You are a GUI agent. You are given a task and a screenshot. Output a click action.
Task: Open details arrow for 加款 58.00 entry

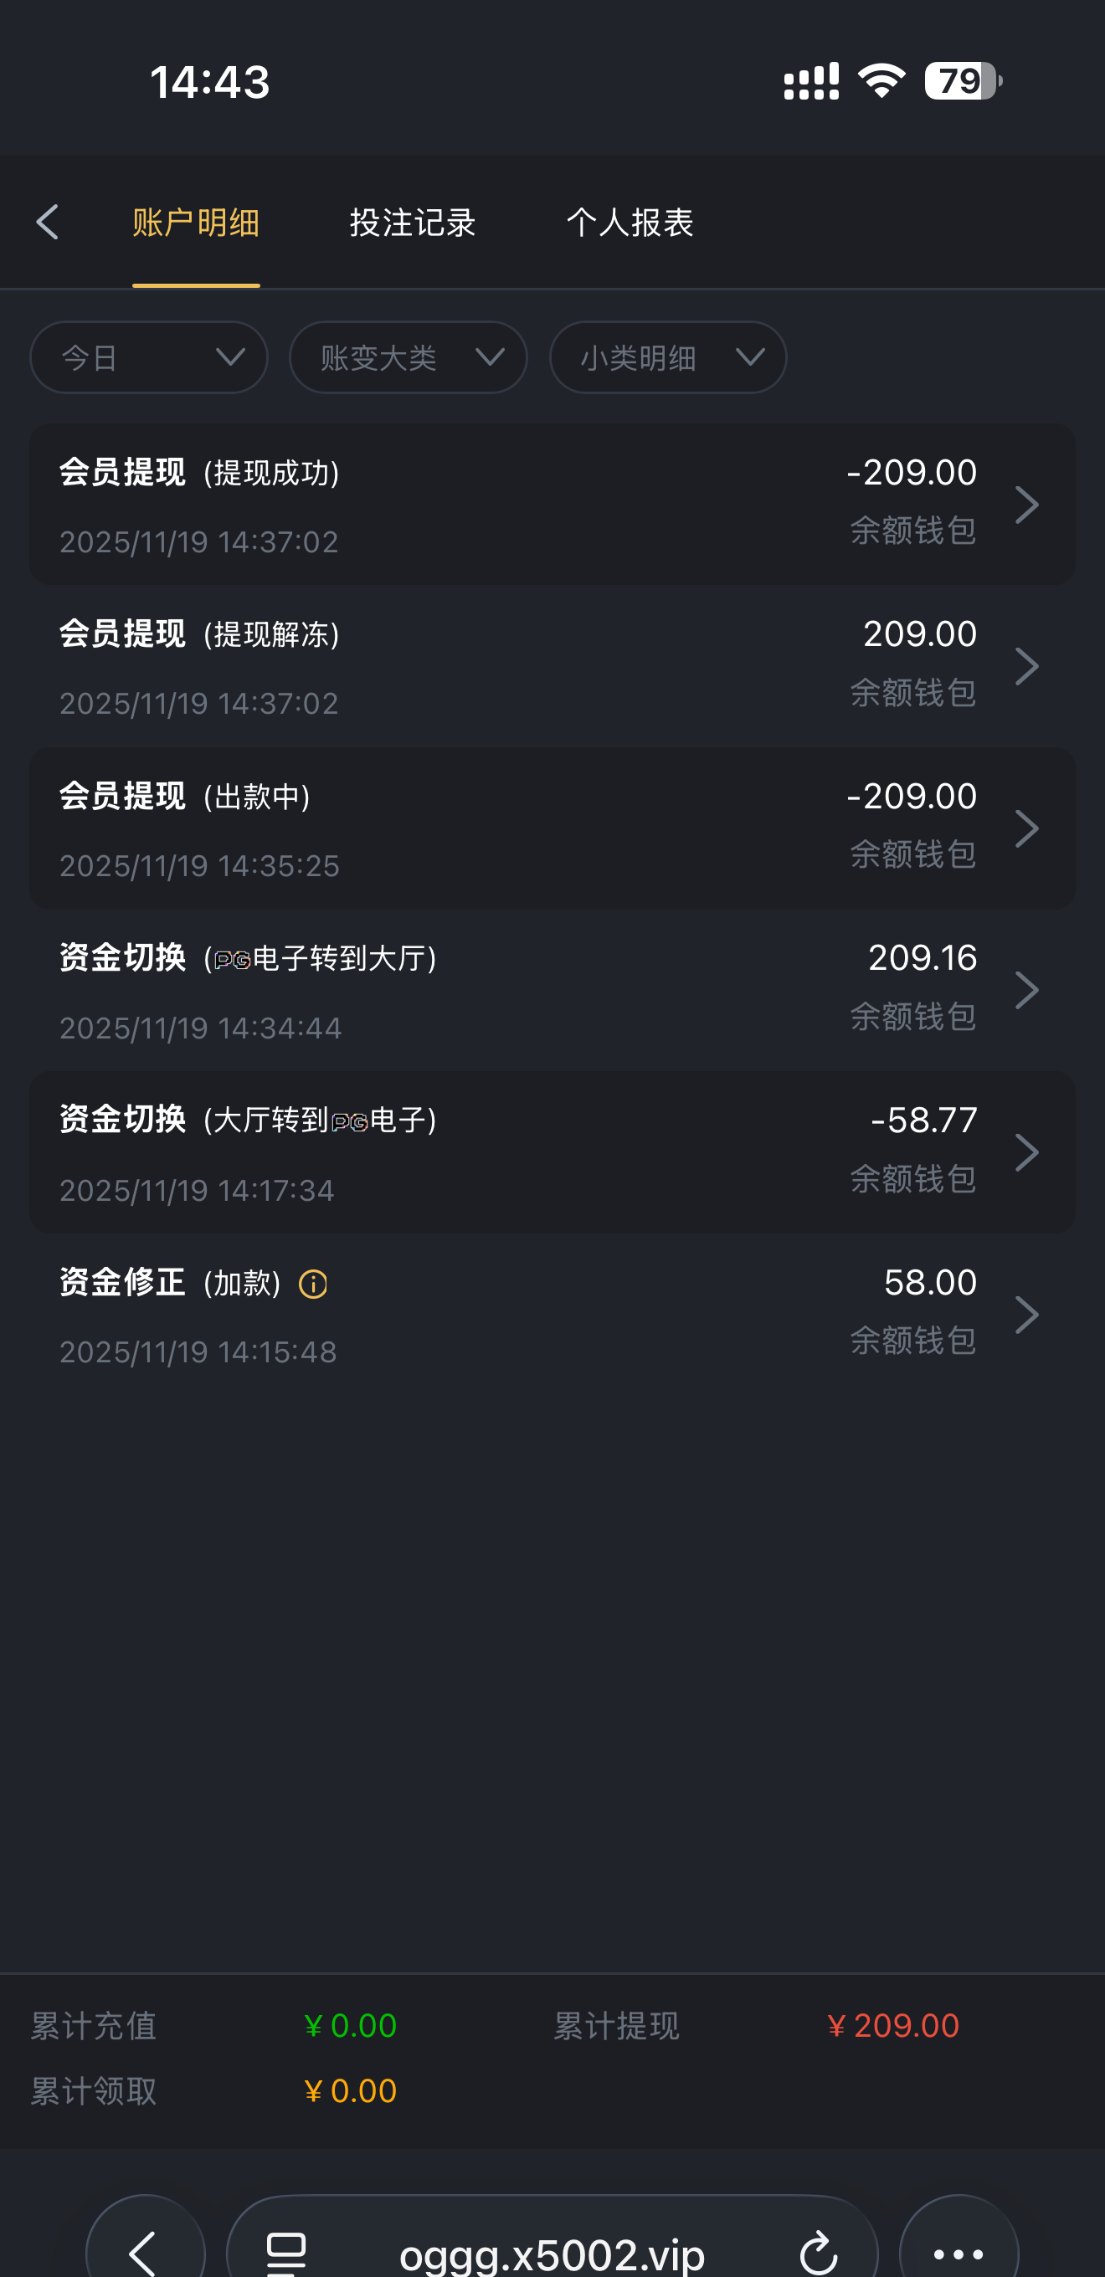coord(1026,1314)
